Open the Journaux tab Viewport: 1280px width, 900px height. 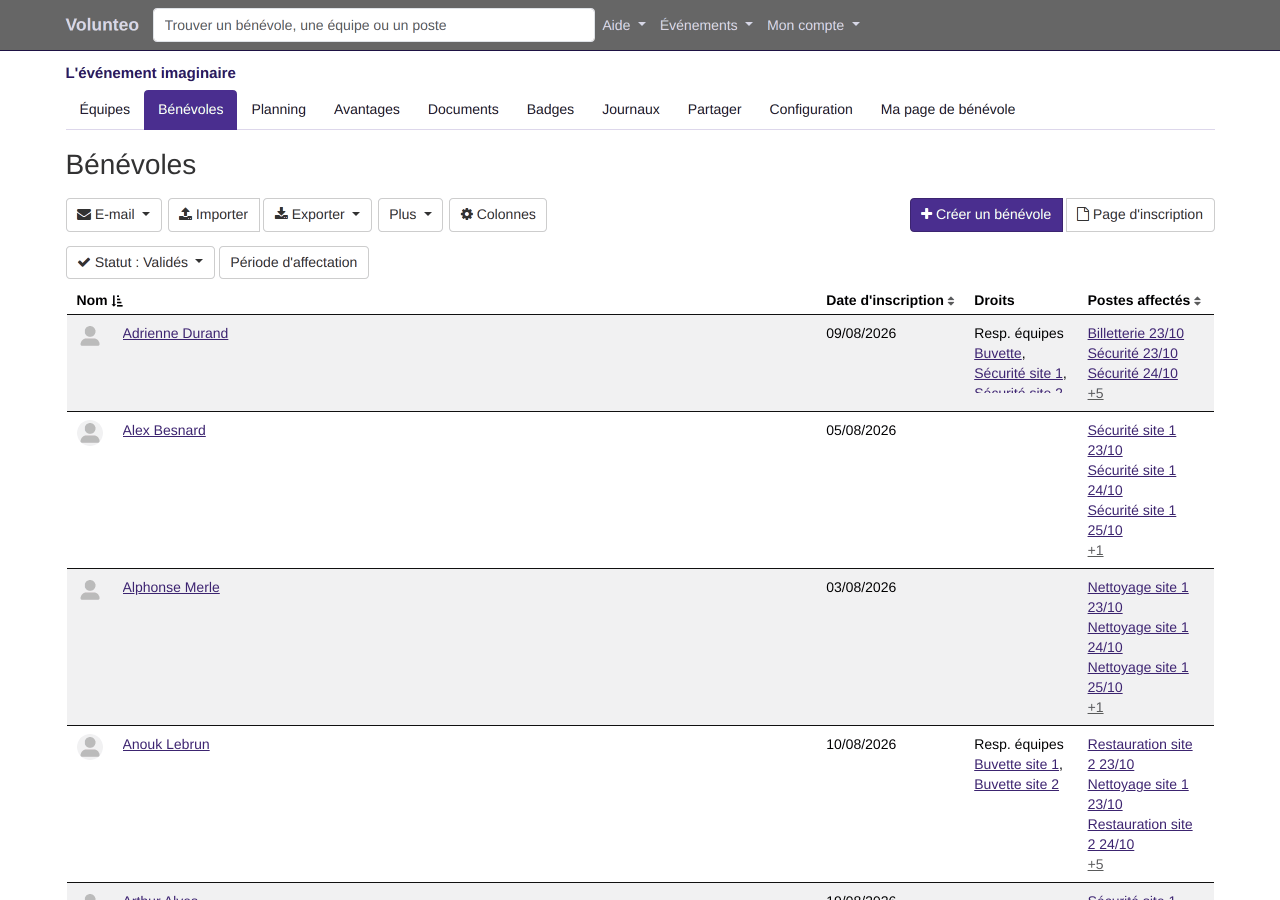pyautogui.click(x=631, y=110)
